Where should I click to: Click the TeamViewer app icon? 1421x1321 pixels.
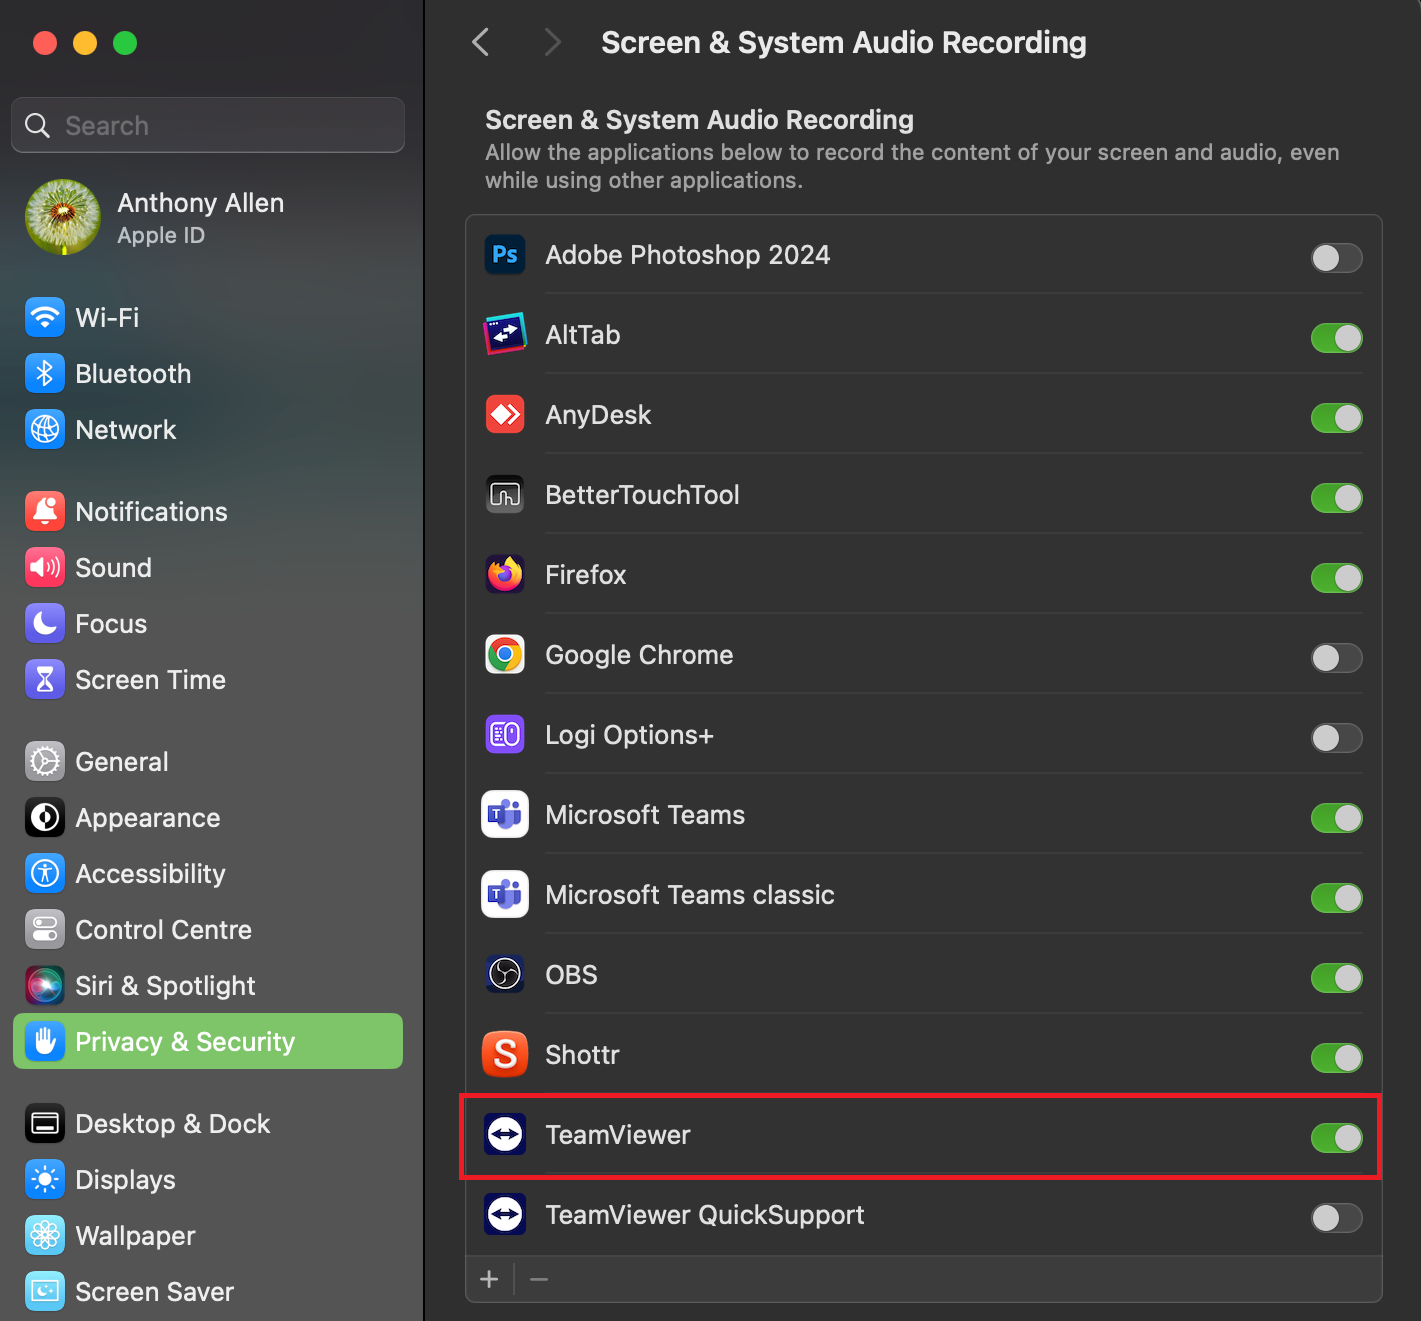[505, 1134]
